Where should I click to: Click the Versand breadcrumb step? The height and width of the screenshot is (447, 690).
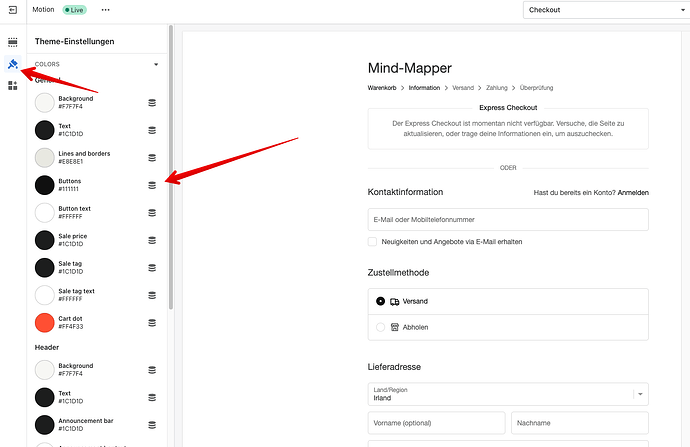[x=463, y=88]
